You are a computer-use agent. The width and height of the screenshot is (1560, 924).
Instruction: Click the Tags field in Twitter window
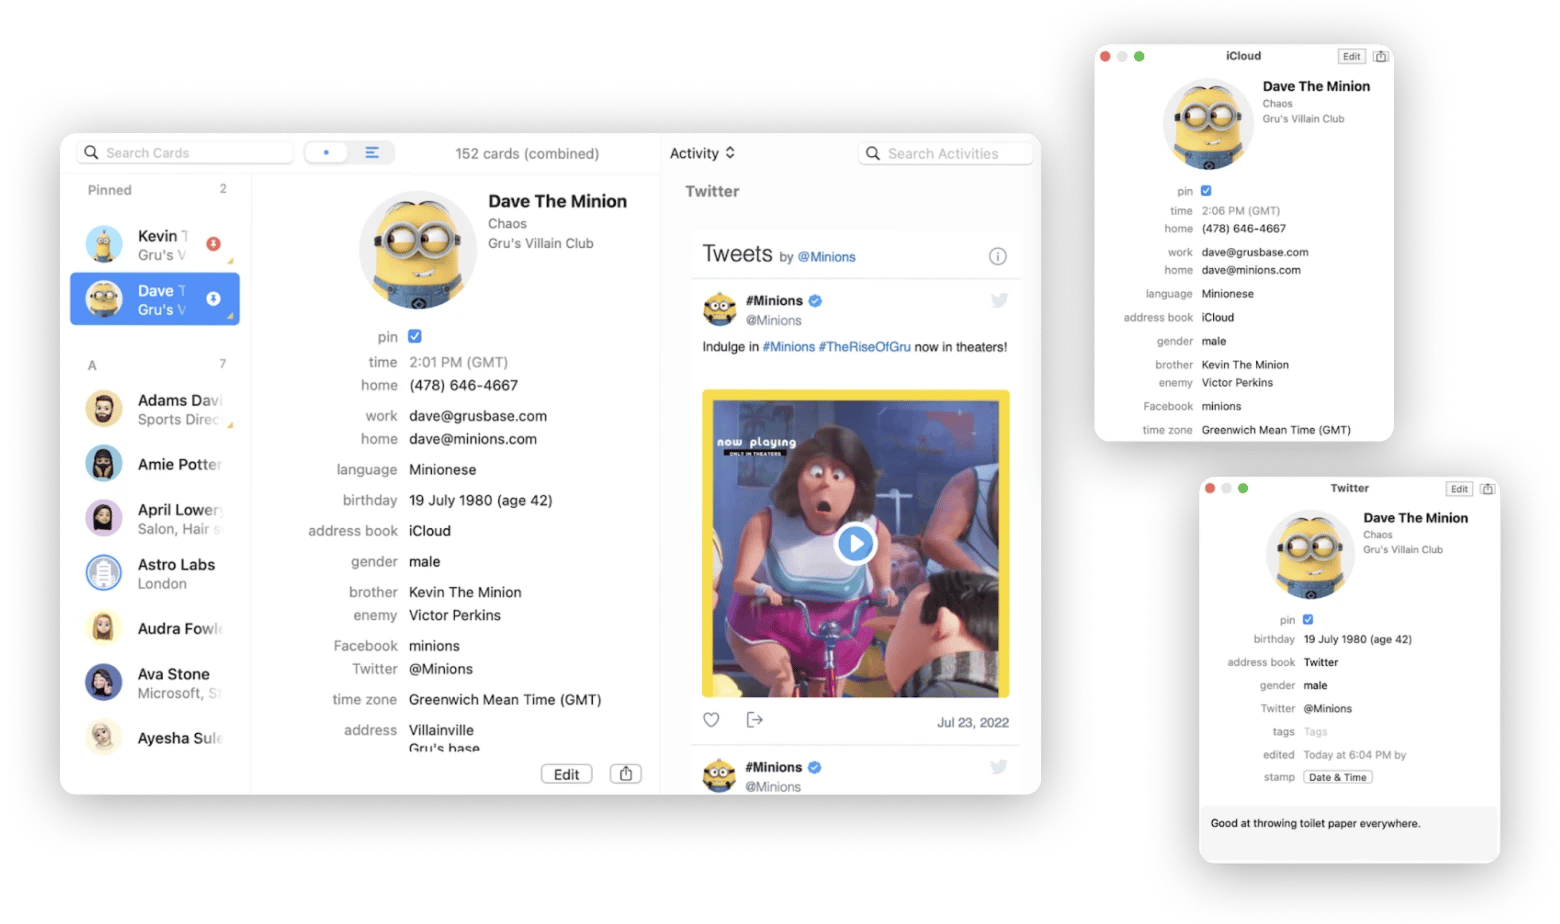1316,732
